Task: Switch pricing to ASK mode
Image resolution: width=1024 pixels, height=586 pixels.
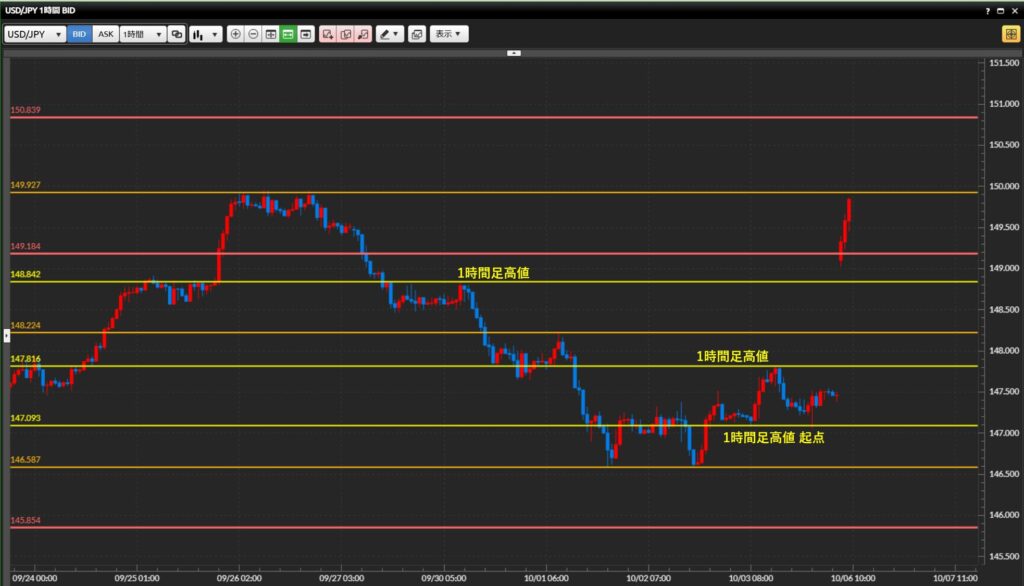Action: (105, 33)
